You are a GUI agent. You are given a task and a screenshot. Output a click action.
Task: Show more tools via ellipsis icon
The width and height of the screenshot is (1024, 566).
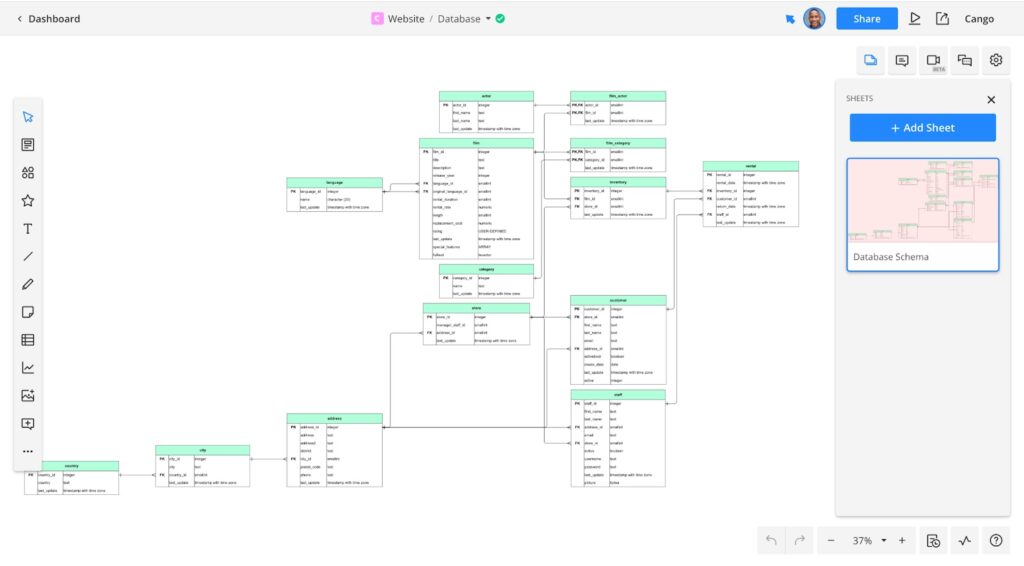click(28, 451)
